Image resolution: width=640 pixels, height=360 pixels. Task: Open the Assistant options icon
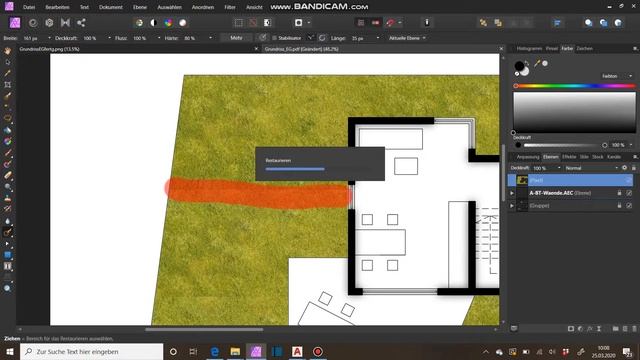click(x=427, y=23)
